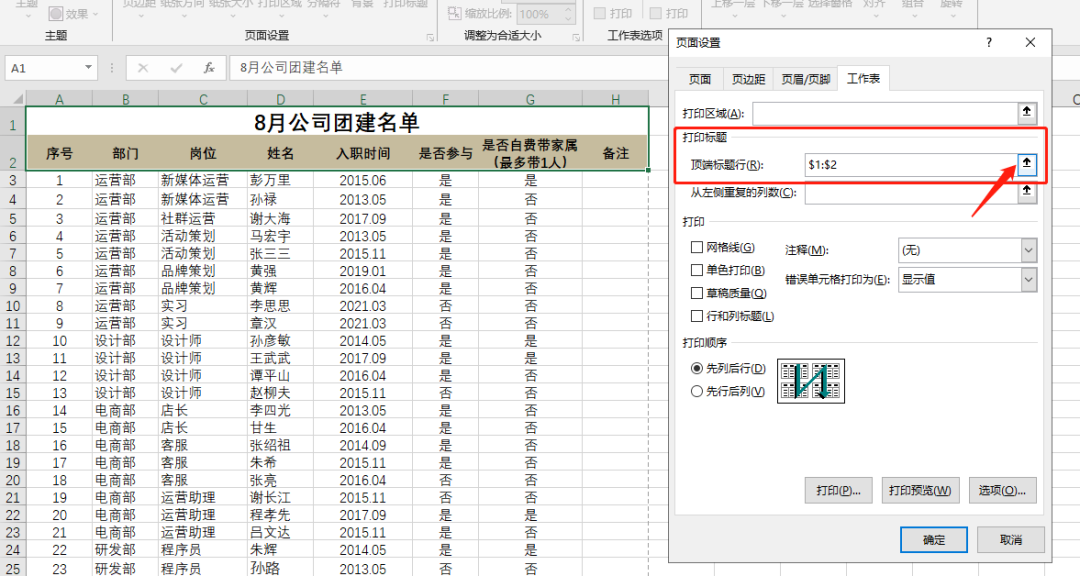Click row header 16
The height and width of the screenshot is (576, 1080).
(13, 411)
